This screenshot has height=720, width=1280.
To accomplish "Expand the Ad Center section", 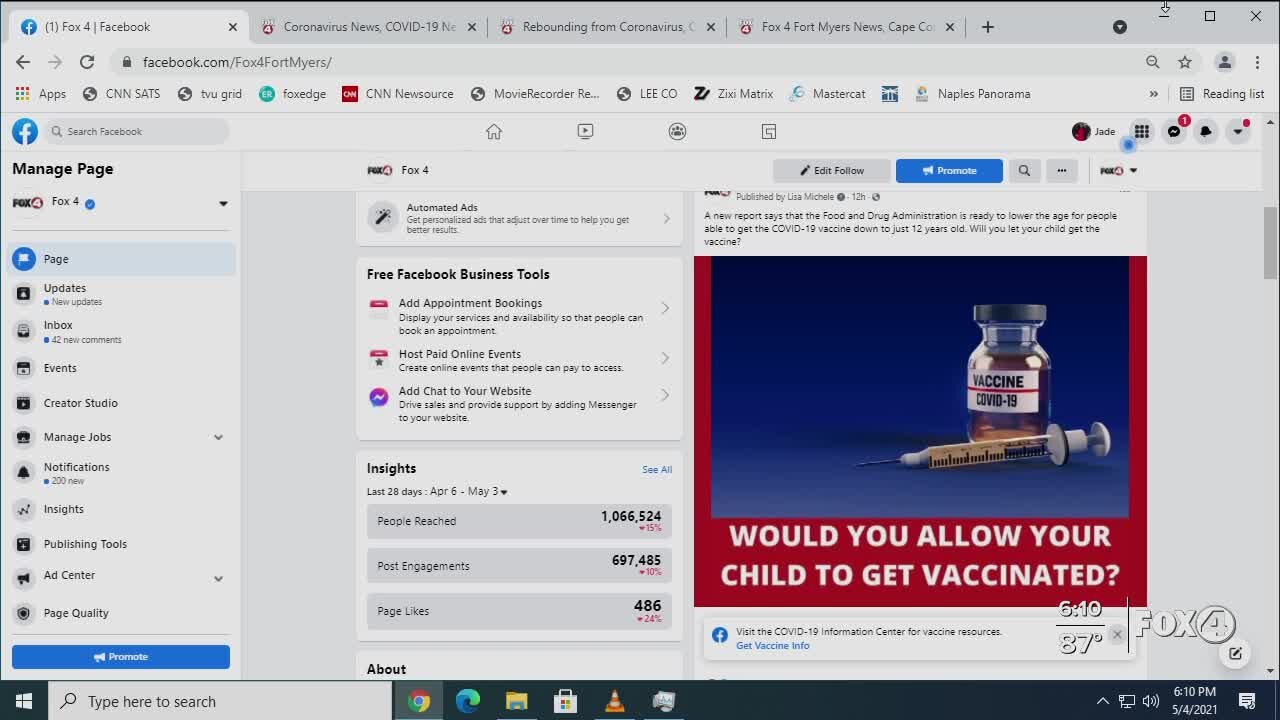I will (218, 578).
